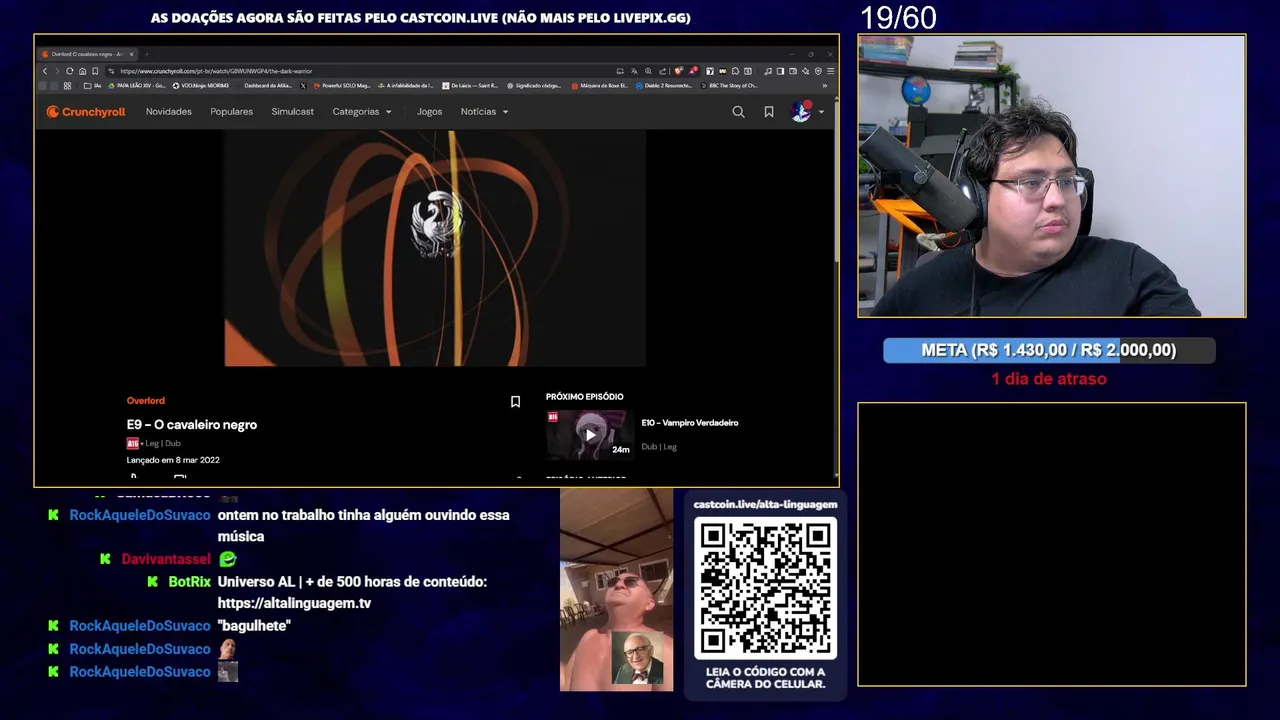Click the site settings icon before URL
1280x720 pixels.
(111, 71)
